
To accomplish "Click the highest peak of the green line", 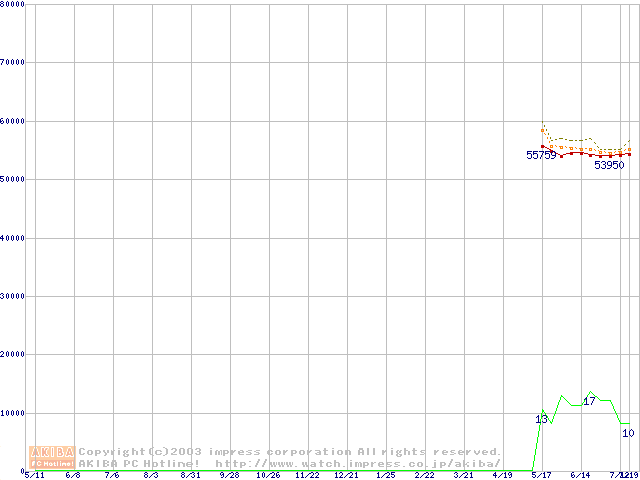I will (x=591, y=392).
